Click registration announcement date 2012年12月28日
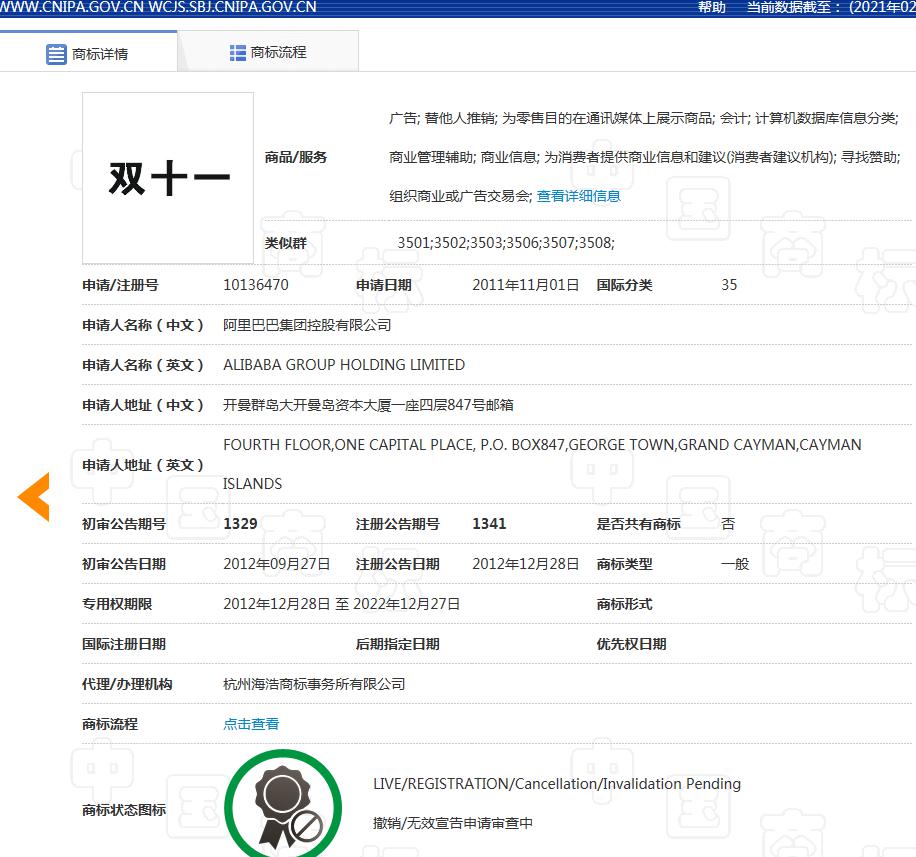 coord(526,564)
